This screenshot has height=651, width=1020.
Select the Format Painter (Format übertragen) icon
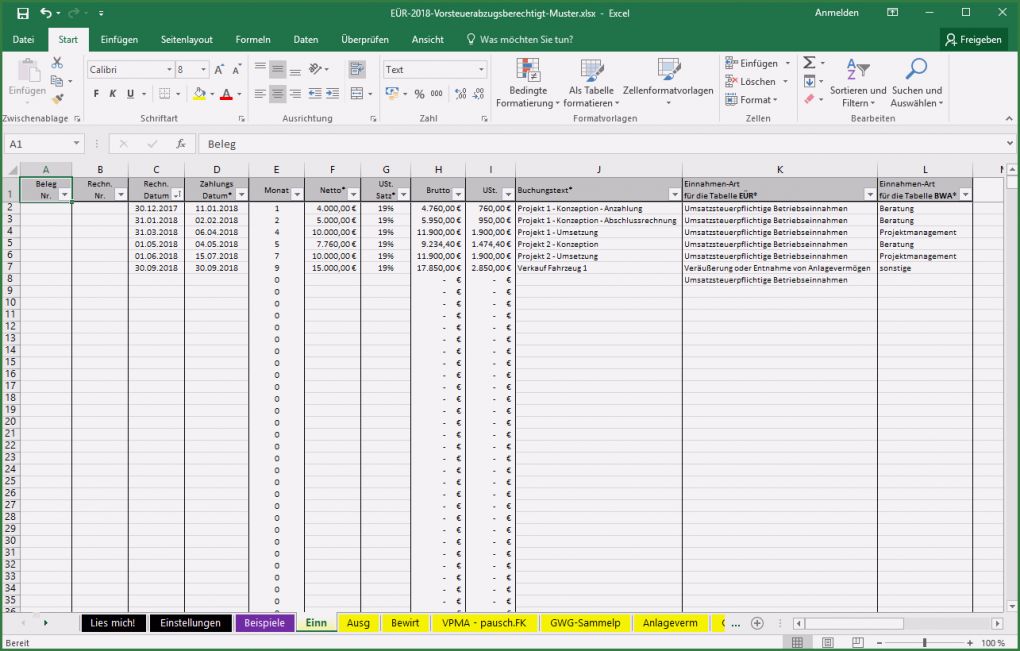58,97
